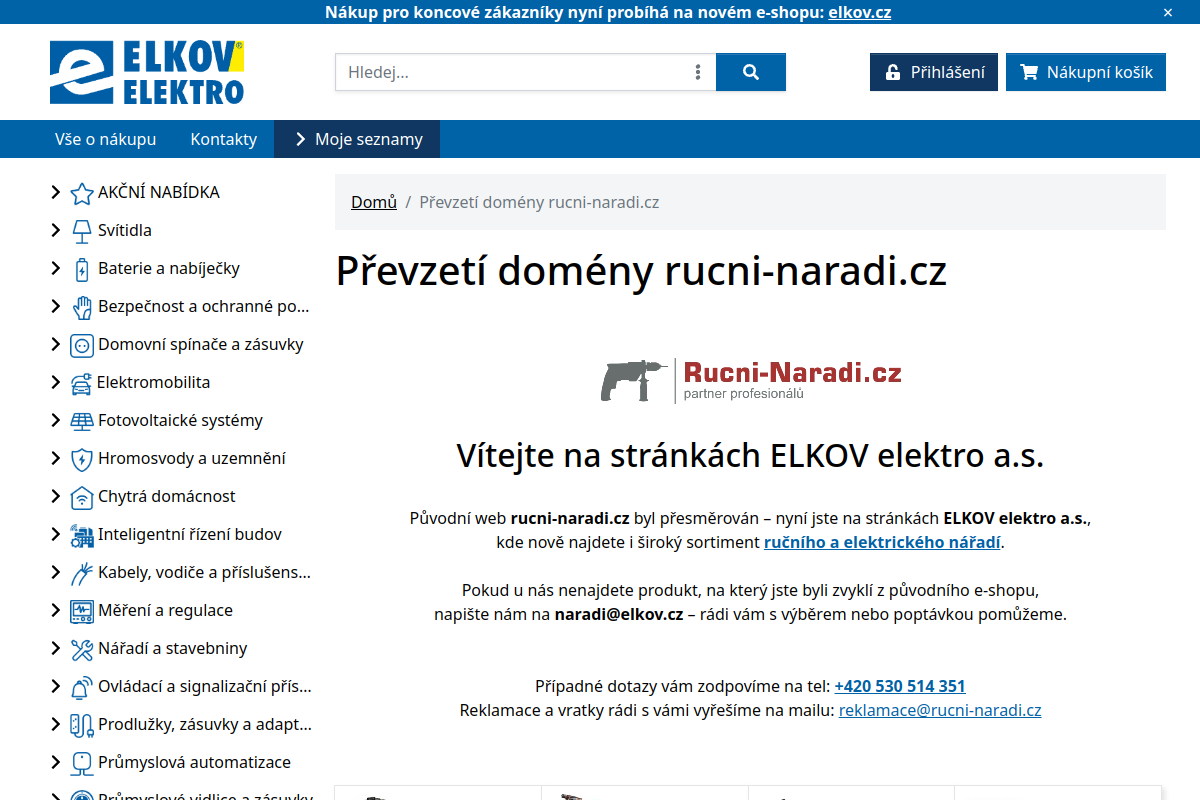
Task: Open Průmyslová automatizace category
Action: (x=194, y=762)
